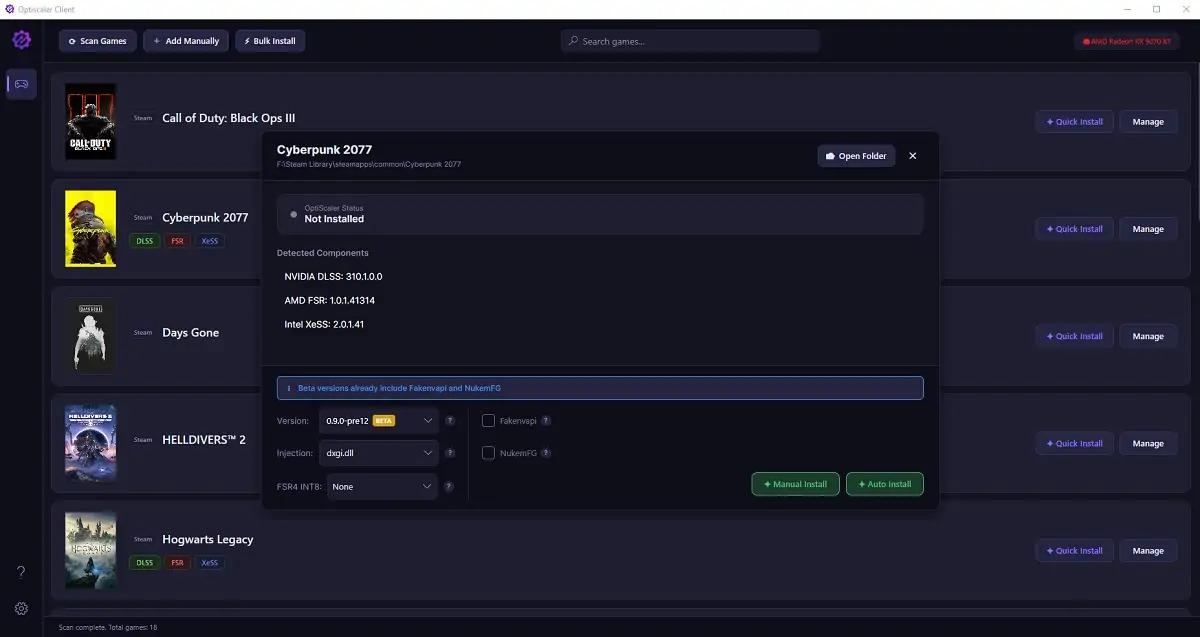This screenshot has height=637, width=1200.
Task: Click the Bulk Install button
Action: [270, 41]
